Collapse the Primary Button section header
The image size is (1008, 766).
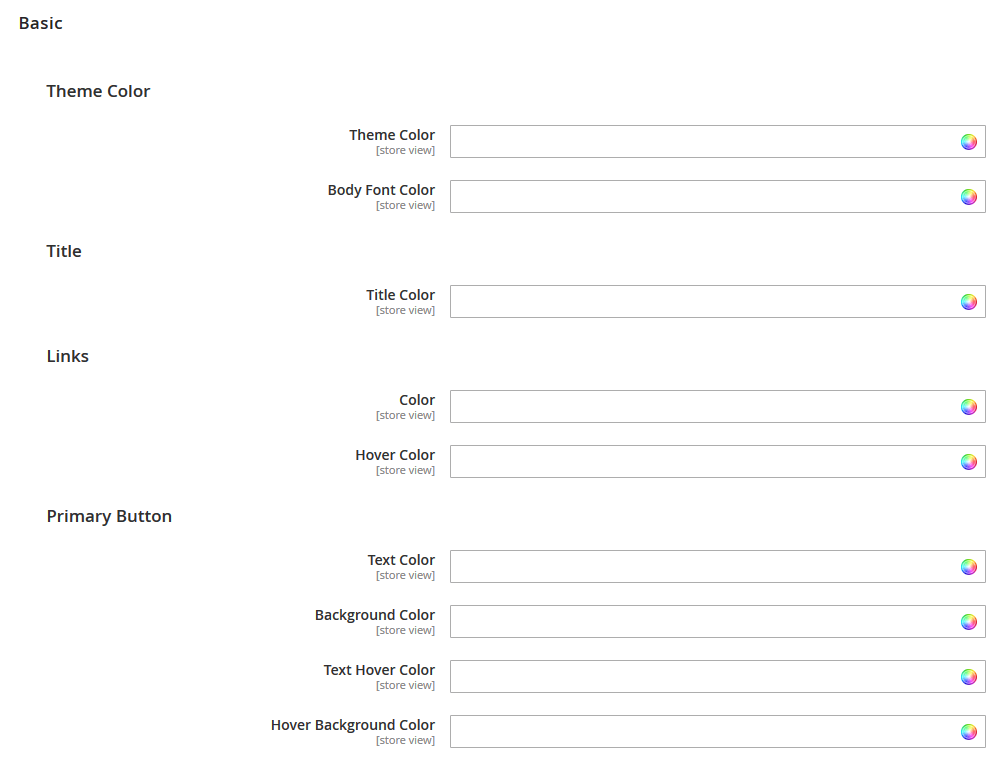[x=109, y=516]
